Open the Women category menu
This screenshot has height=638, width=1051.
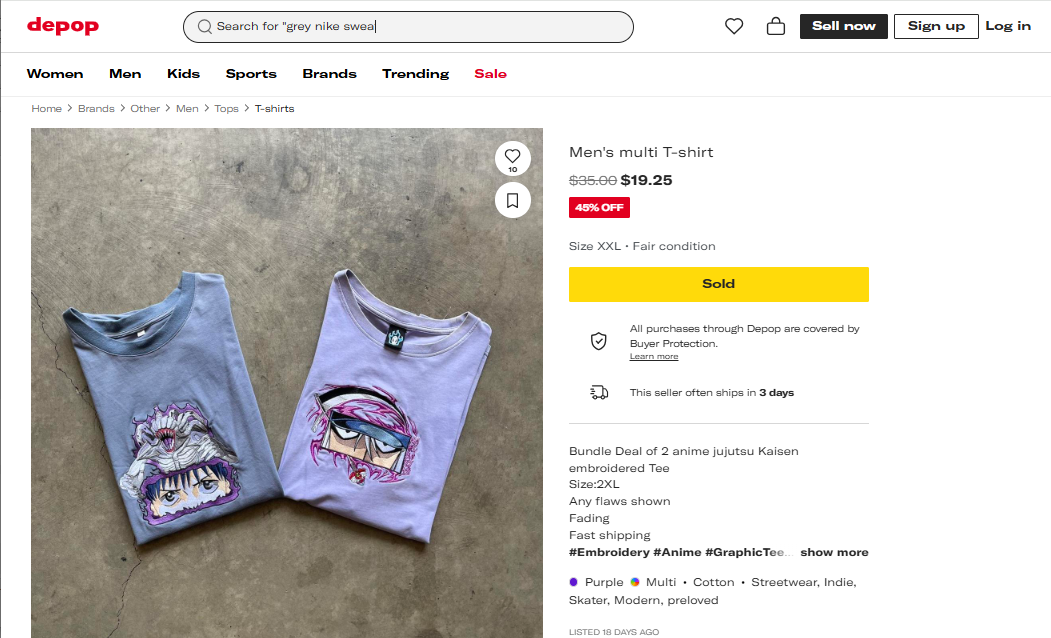pyautogui.click(x=55, y=74)
